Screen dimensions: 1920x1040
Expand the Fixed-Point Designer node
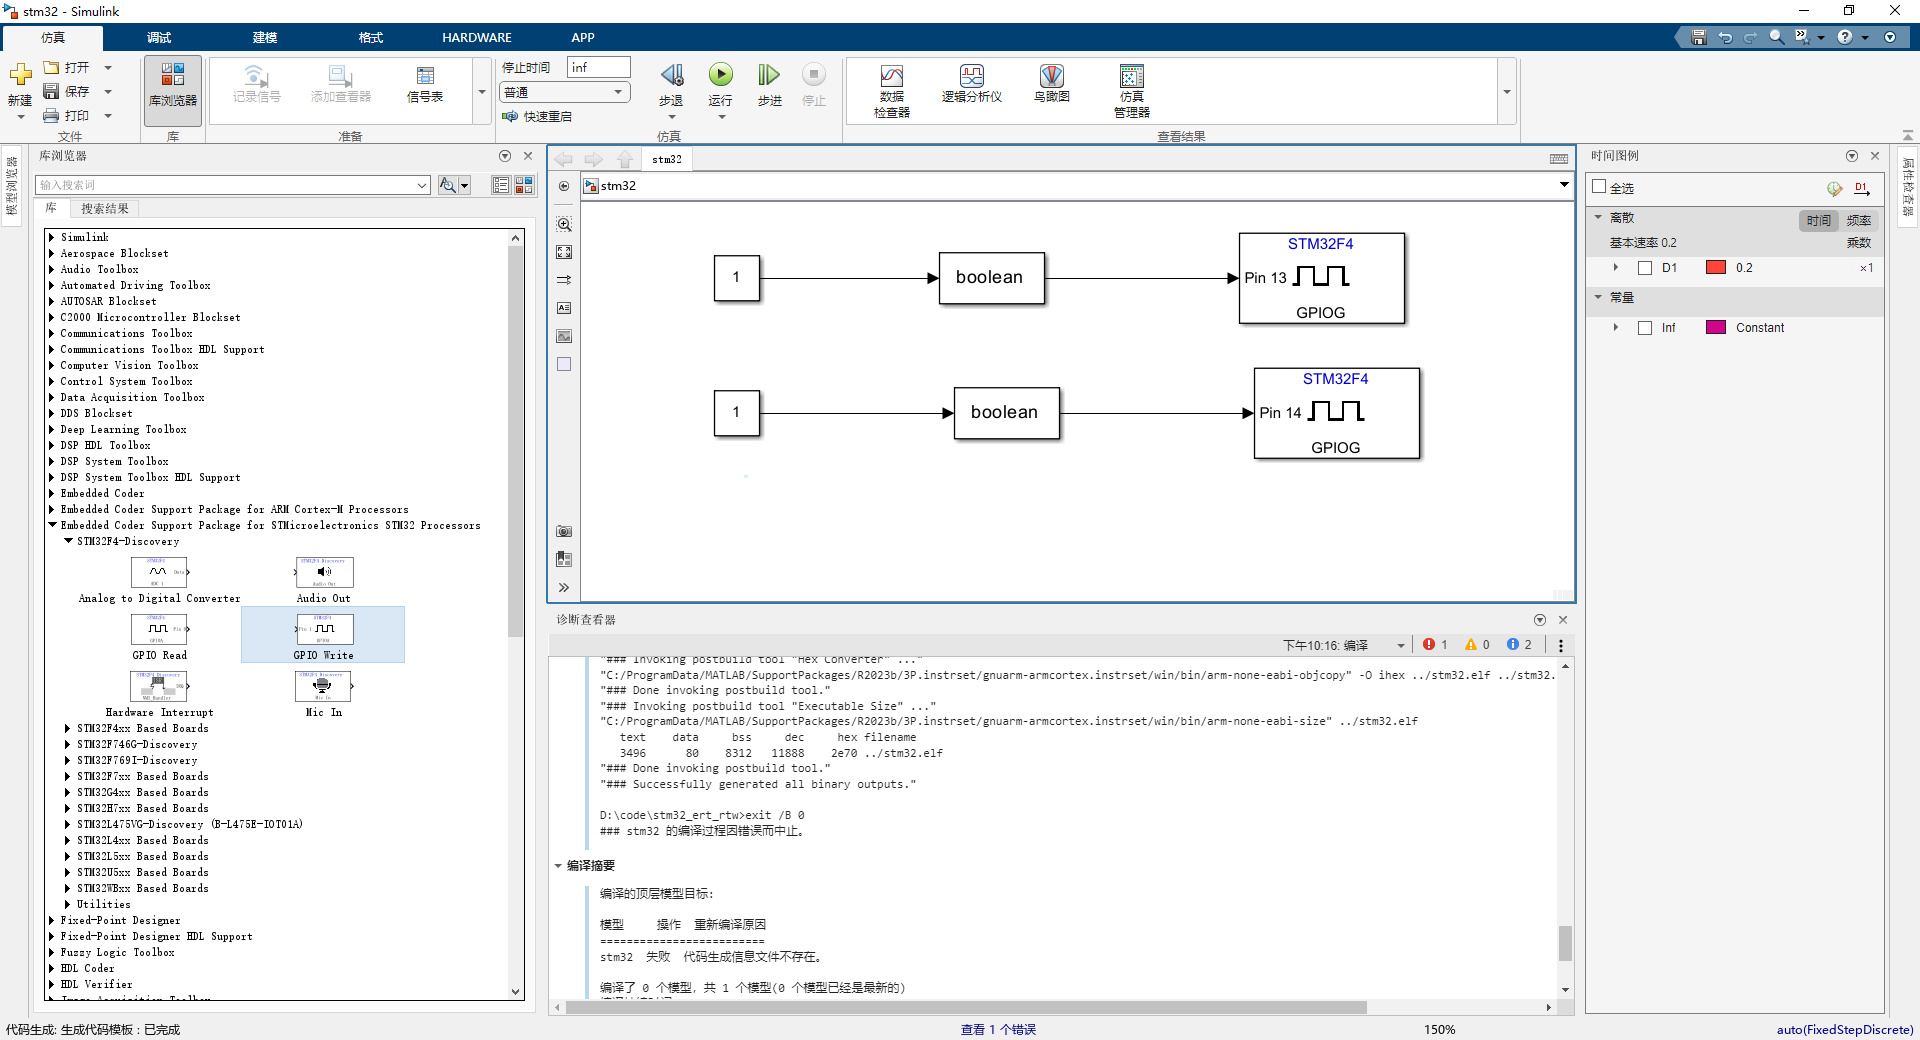[52, 920]
